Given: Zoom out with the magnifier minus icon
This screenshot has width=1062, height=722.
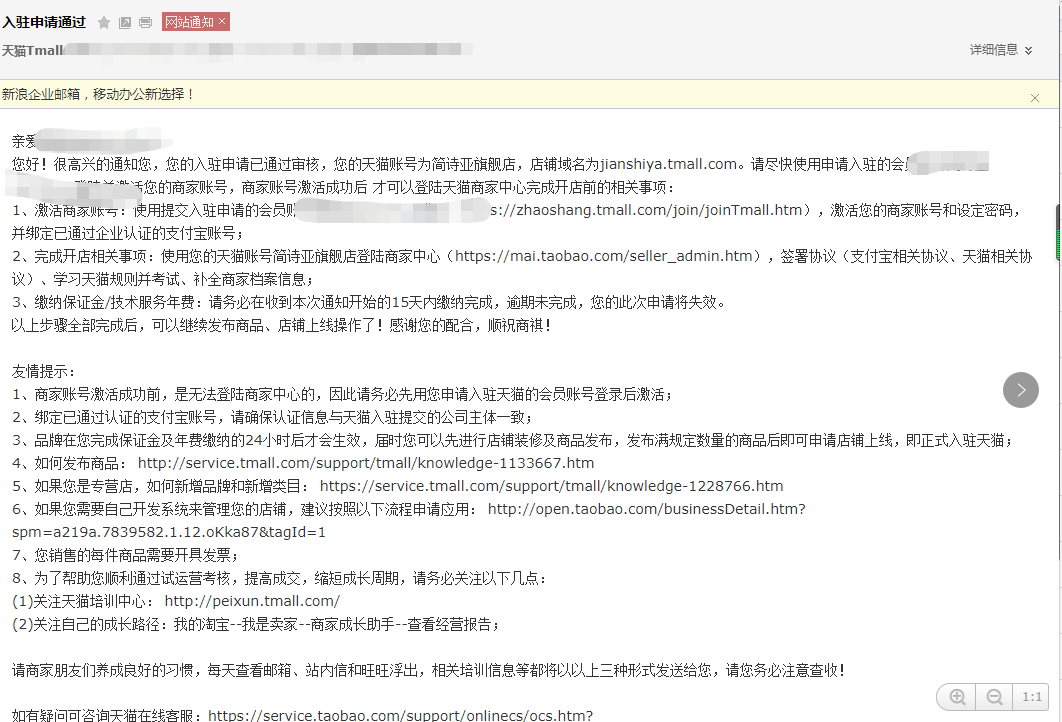Looking at the screenshot, I should click(994, 697).
